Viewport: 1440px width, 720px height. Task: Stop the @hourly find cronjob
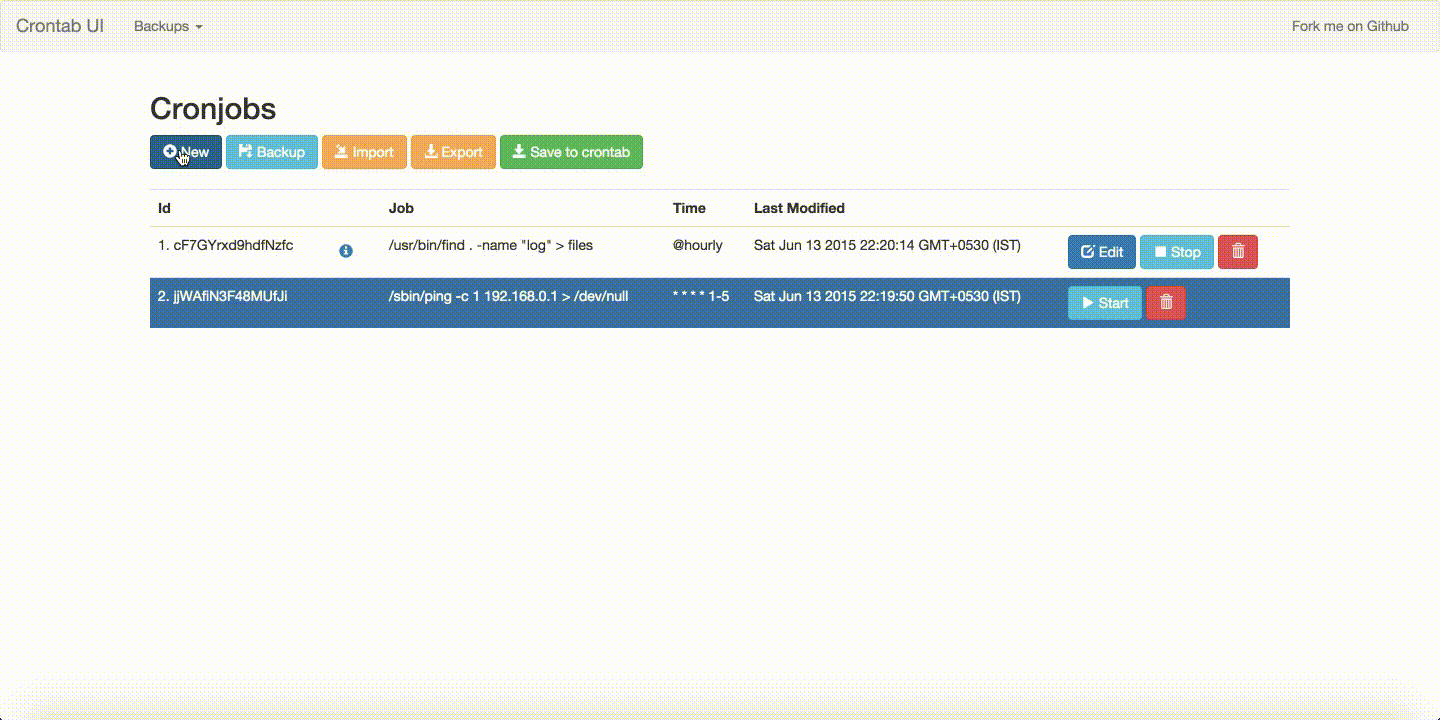(1177, 252)
